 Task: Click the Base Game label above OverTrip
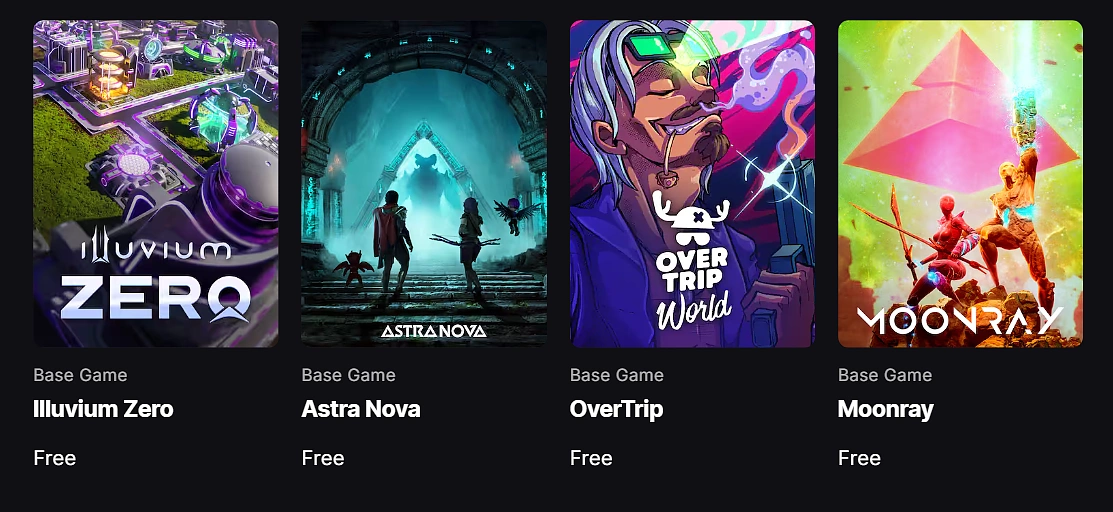click(617, 375)
